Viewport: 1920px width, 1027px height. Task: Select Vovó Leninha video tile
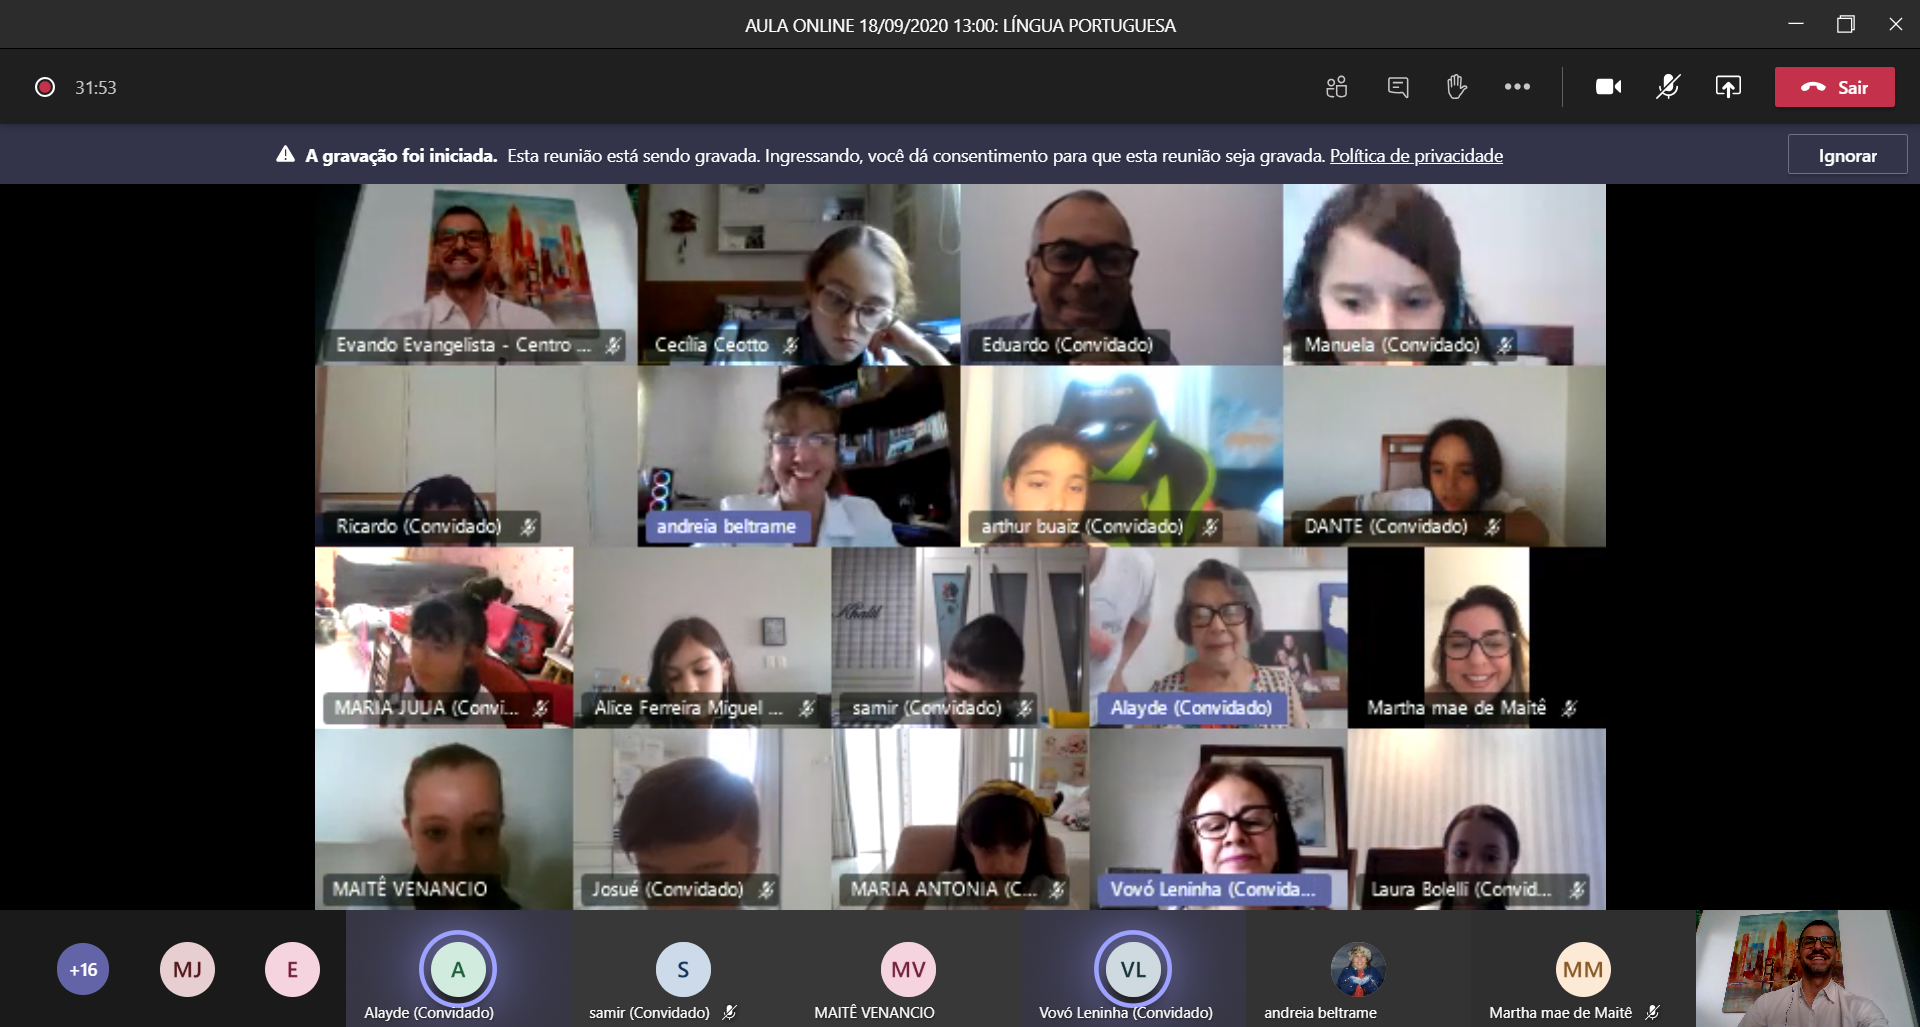[x=1218, y=819]
